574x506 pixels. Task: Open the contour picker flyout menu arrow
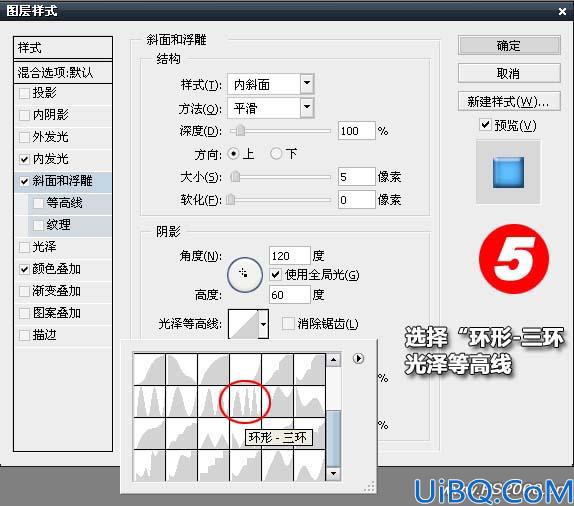tap(358, 358)
